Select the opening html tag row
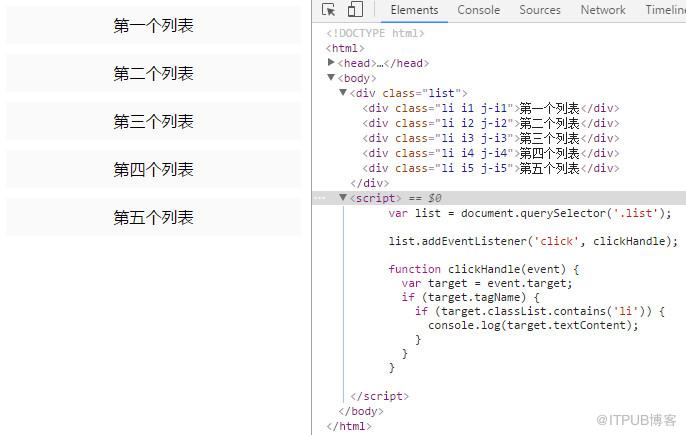Viewport: 686px width, 435px height. click(x=345, y=48)
